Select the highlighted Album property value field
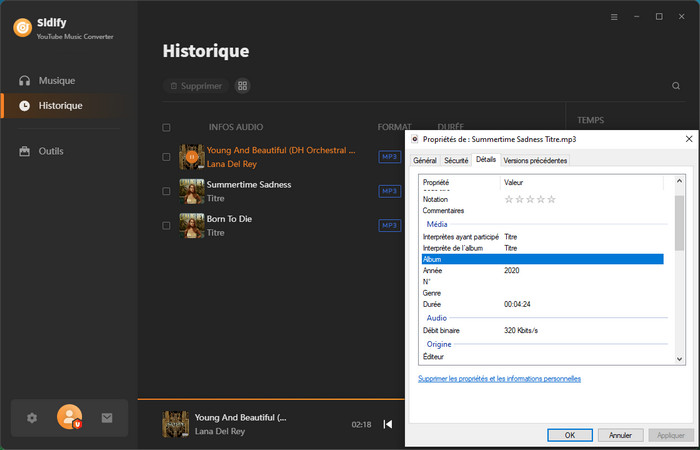Screen dimensions: 700x450 (582, 259)
